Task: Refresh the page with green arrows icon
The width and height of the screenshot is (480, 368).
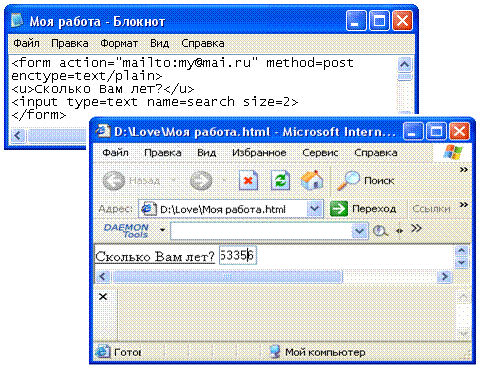Action: click(280, 180)
